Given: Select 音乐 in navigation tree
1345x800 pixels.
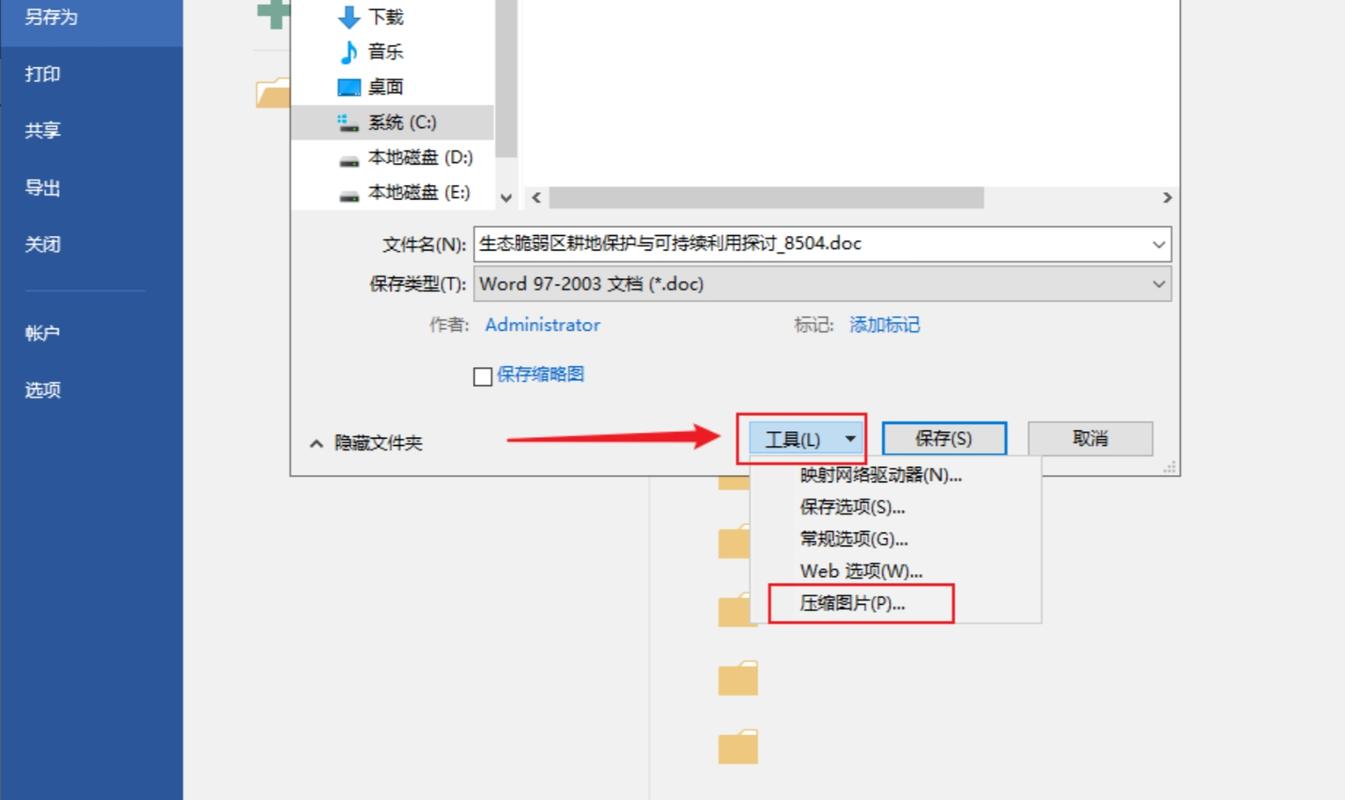Looking at the screenshot, I should (x=385, y=52).
